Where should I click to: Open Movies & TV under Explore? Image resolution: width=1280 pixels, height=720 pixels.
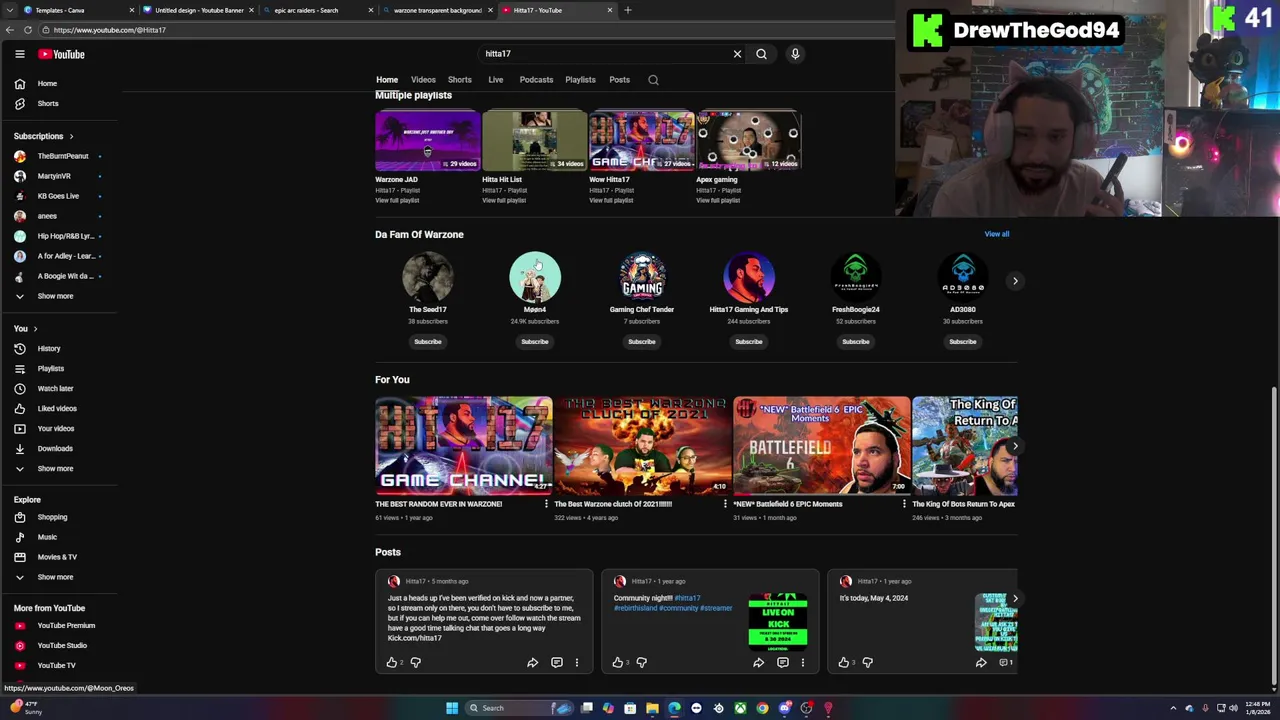point(59,557)
